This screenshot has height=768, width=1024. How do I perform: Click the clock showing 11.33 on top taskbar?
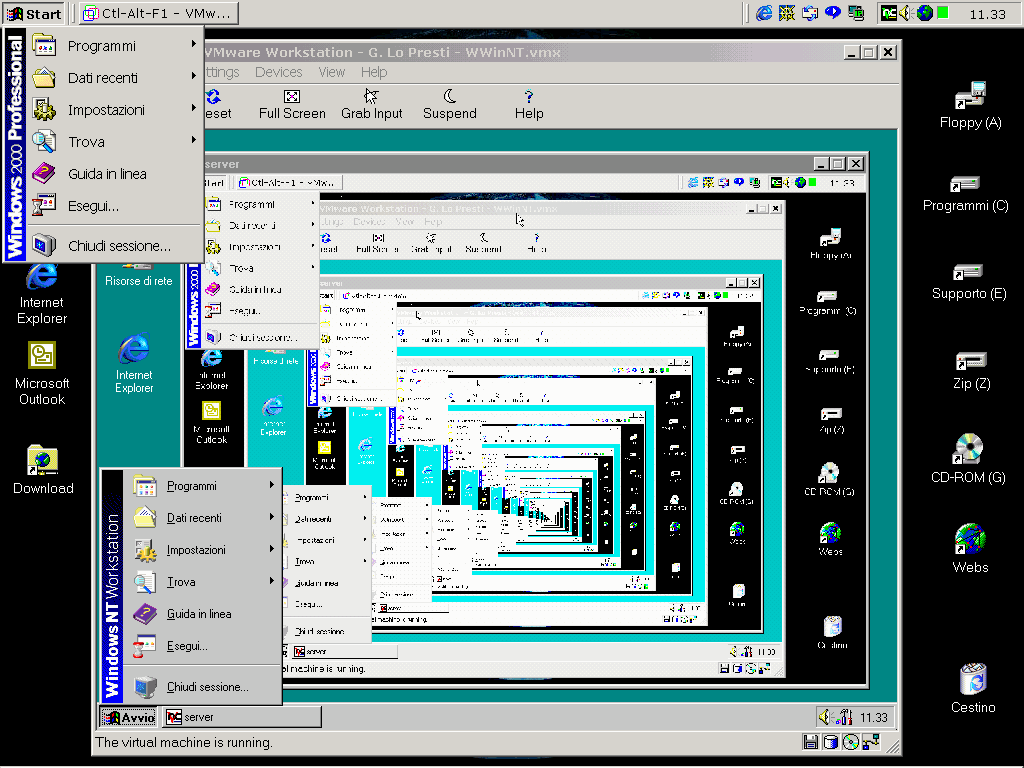(987, 14)
